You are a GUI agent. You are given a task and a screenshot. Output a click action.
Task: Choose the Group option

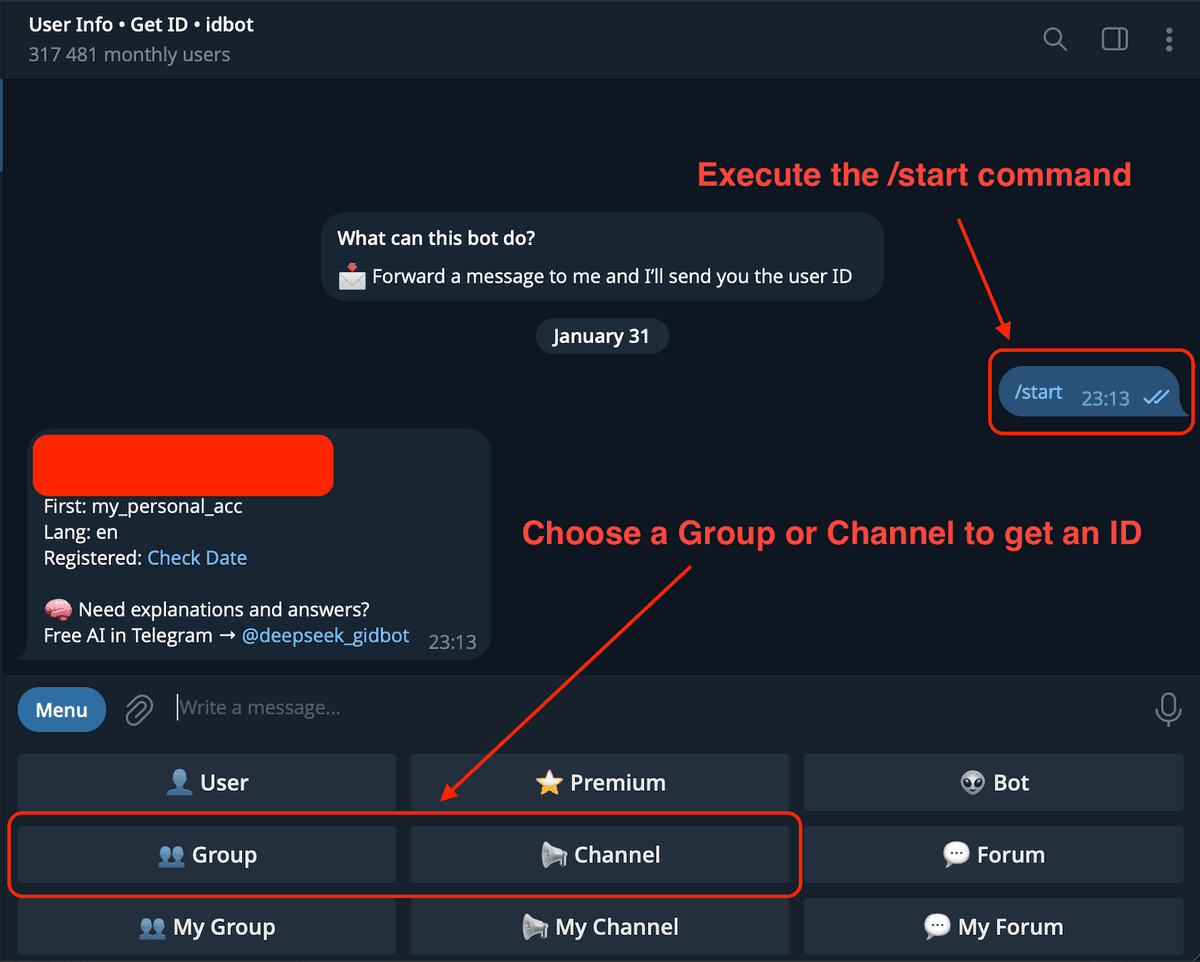pyautogui.click(x=206, y=854)
